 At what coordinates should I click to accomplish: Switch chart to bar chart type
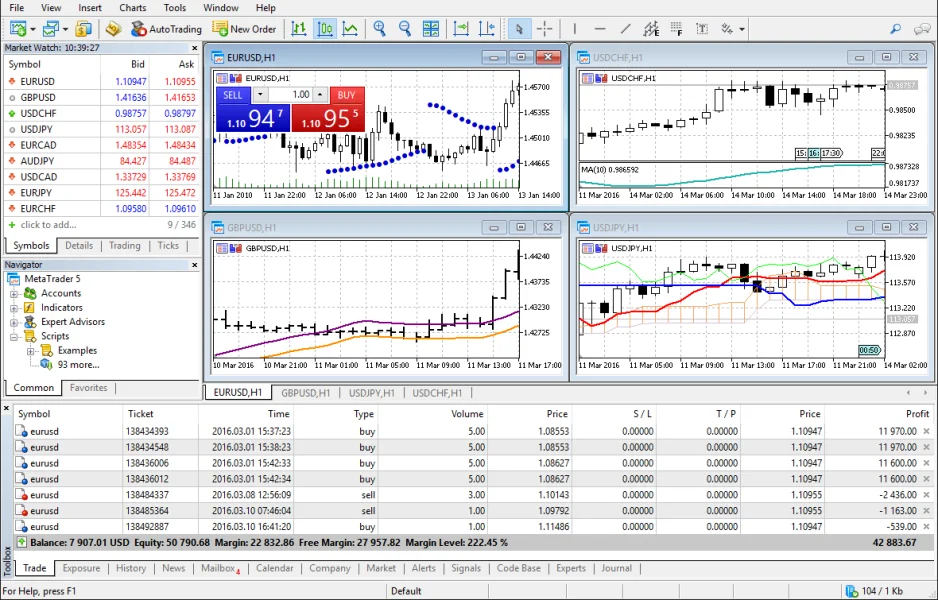[298, 29]
